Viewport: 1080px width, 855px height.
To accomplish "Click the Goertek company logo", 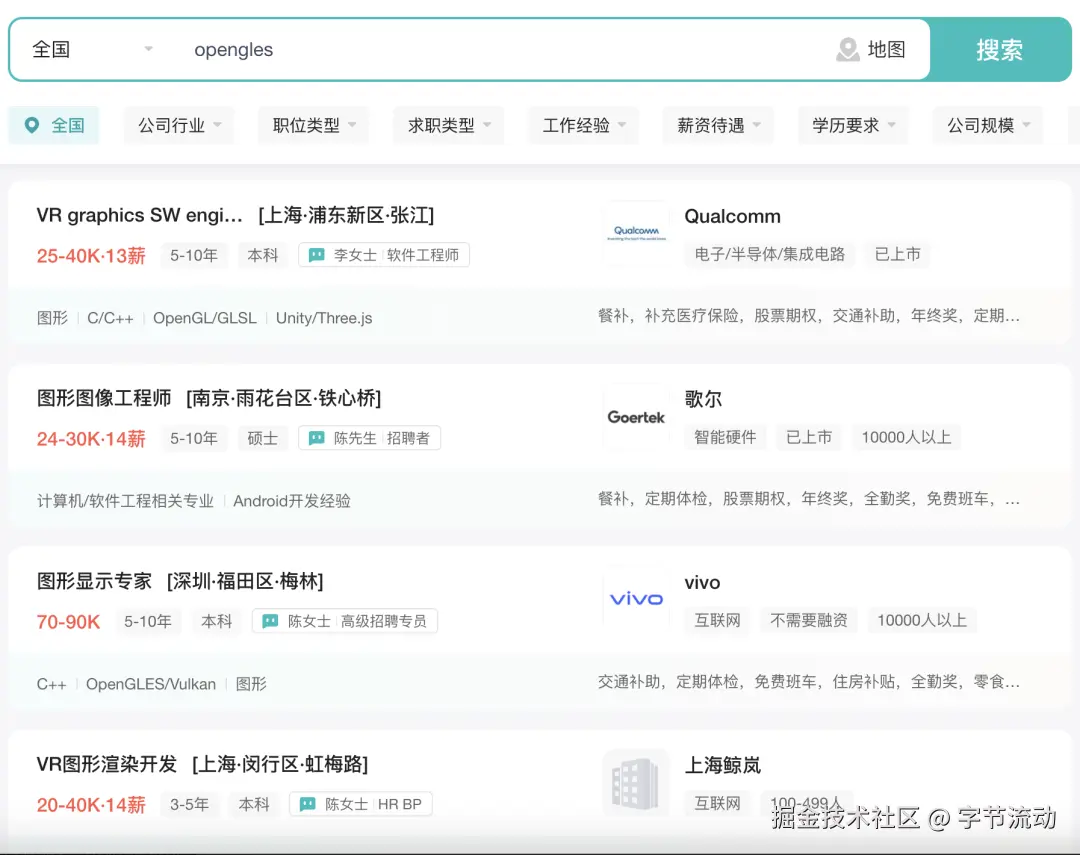I will 636,416.
